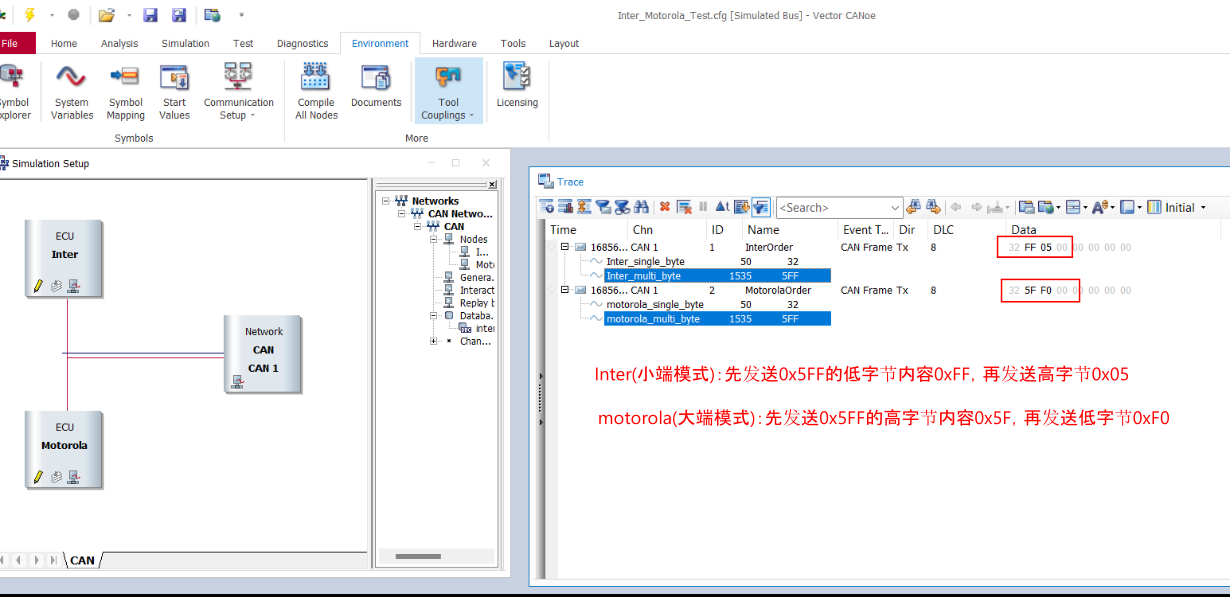Click the horizontal scrollbar in networks panel
The width and height of the screenshot is (1230, 597).
(x=417, y=555)
